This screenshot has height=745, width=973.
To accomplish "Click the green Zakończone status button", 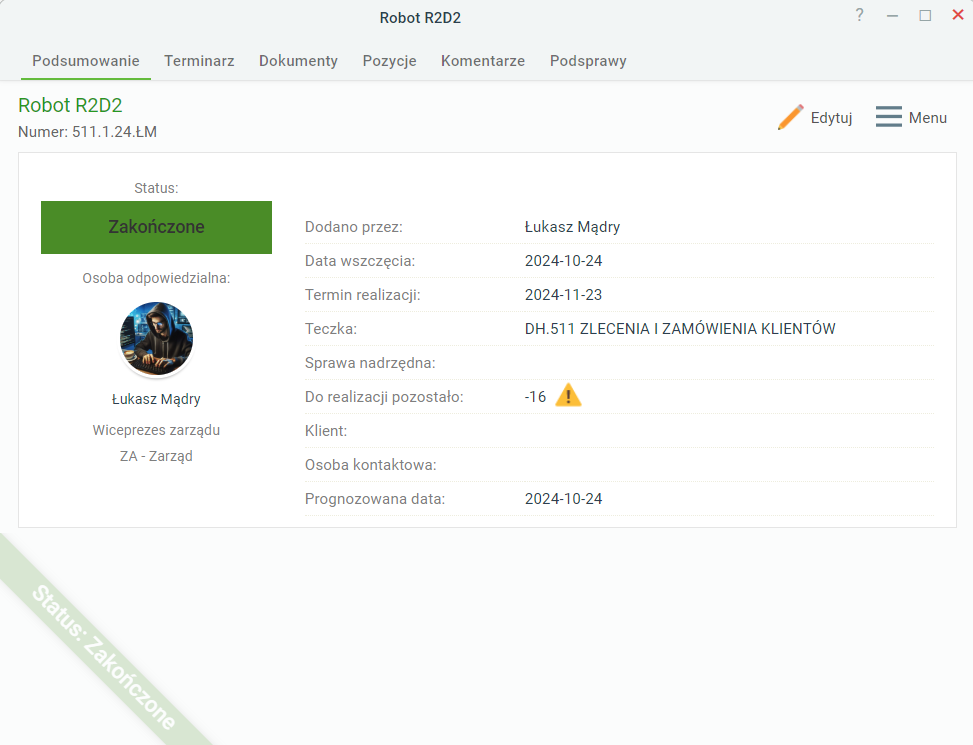I will pos(156,227).
